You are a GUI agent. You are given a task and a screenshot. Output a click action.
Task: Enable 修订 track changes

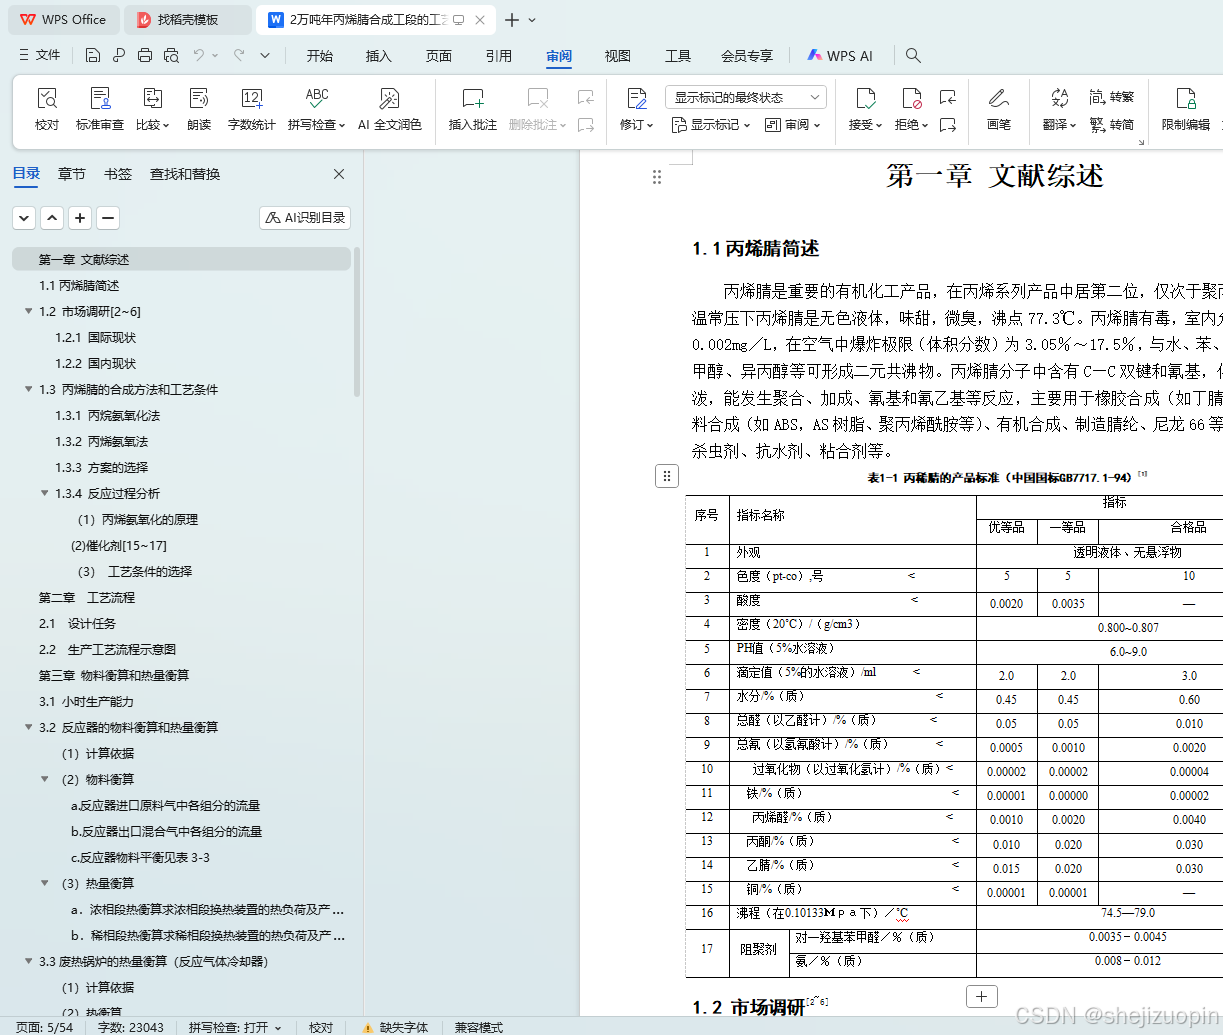click(636, 109)
